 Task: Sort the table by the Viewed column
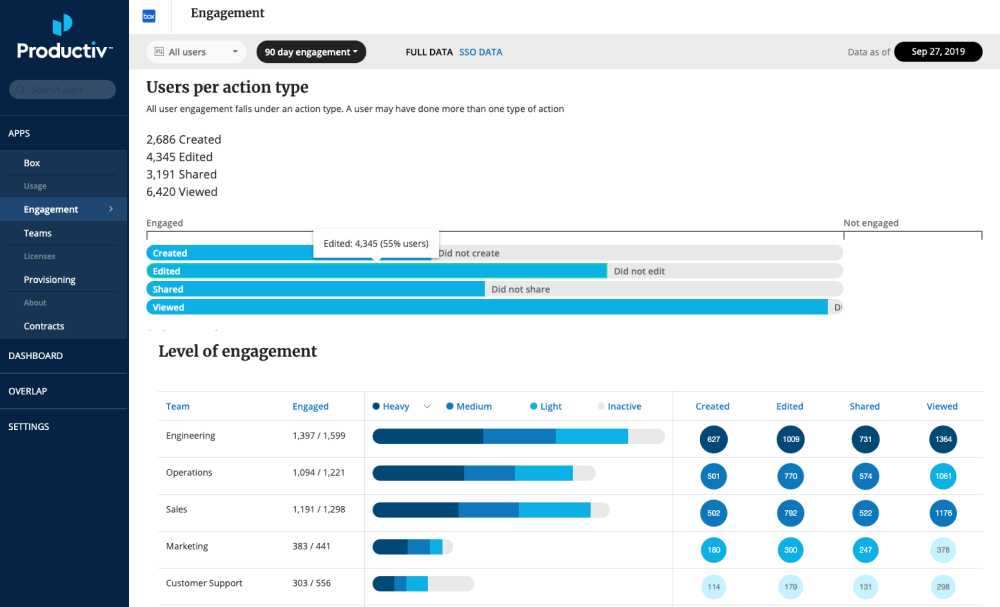(x=942, y=406)
